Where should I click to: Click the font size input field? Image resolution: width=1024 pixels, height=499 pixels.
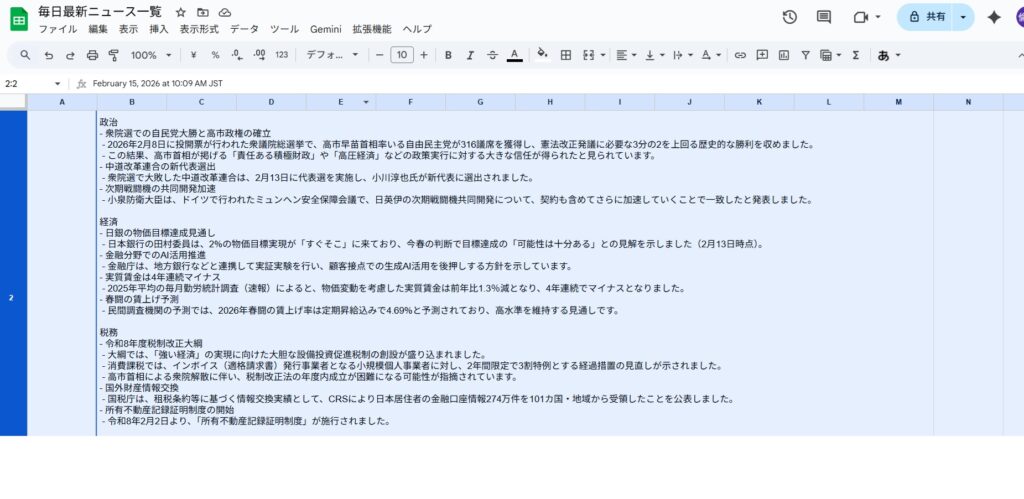point(401,55)
